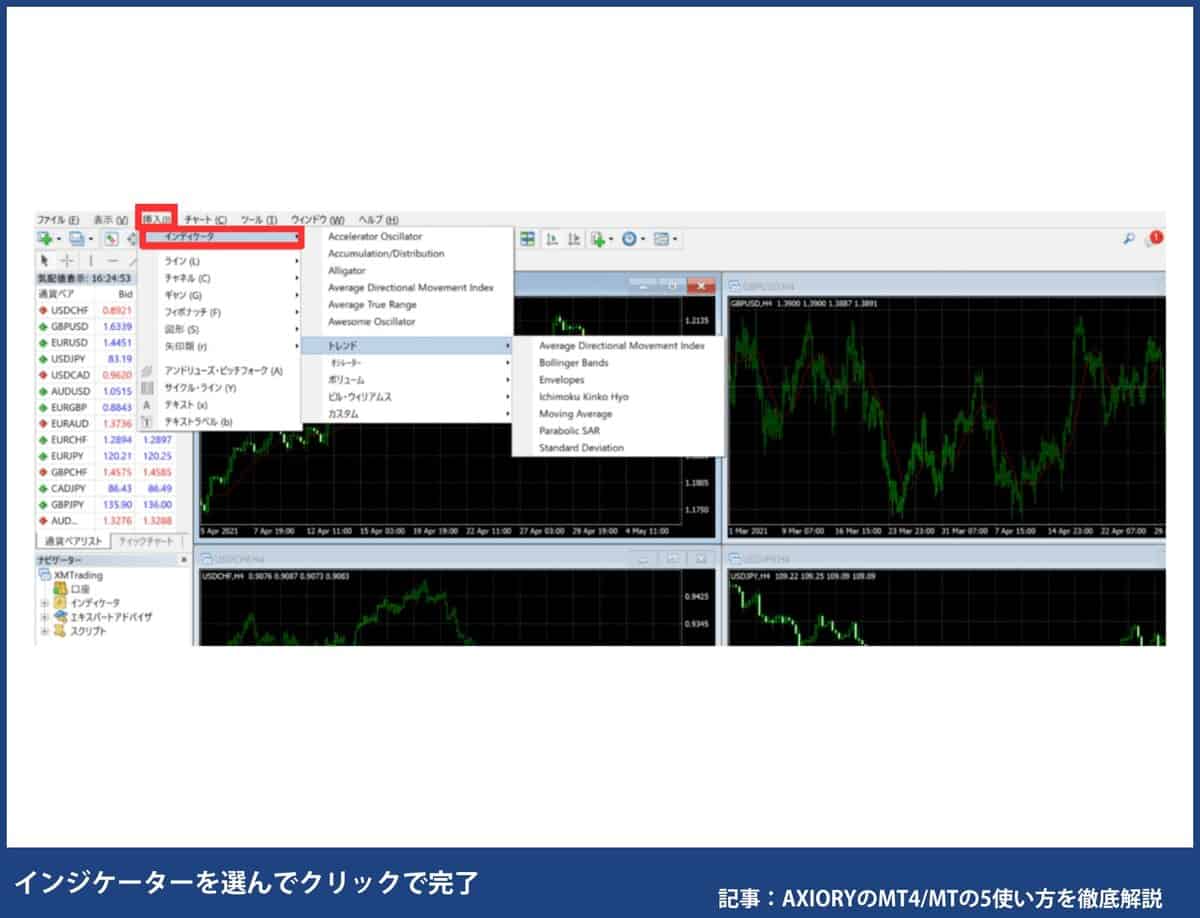Click the zoom in toolbar icon
The width and height of the screenshot is (1200, 918).
click(553, 238)
